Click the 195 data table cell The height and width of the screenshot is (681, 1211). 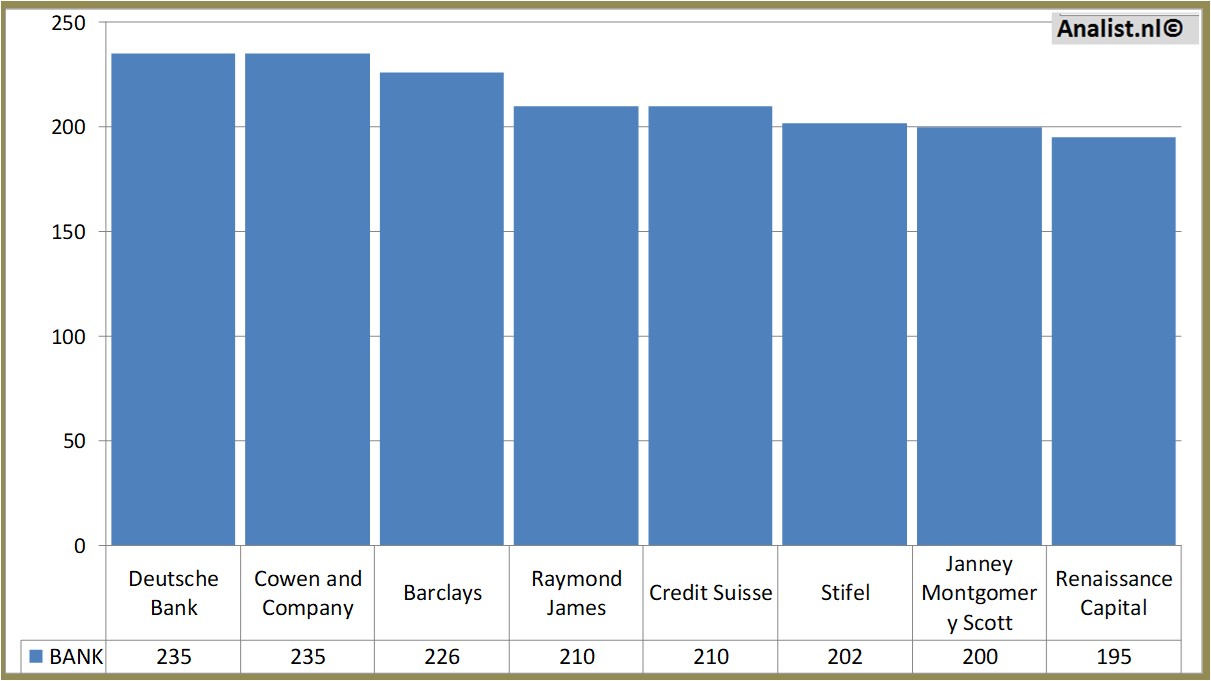click(x=1113, y=657)
